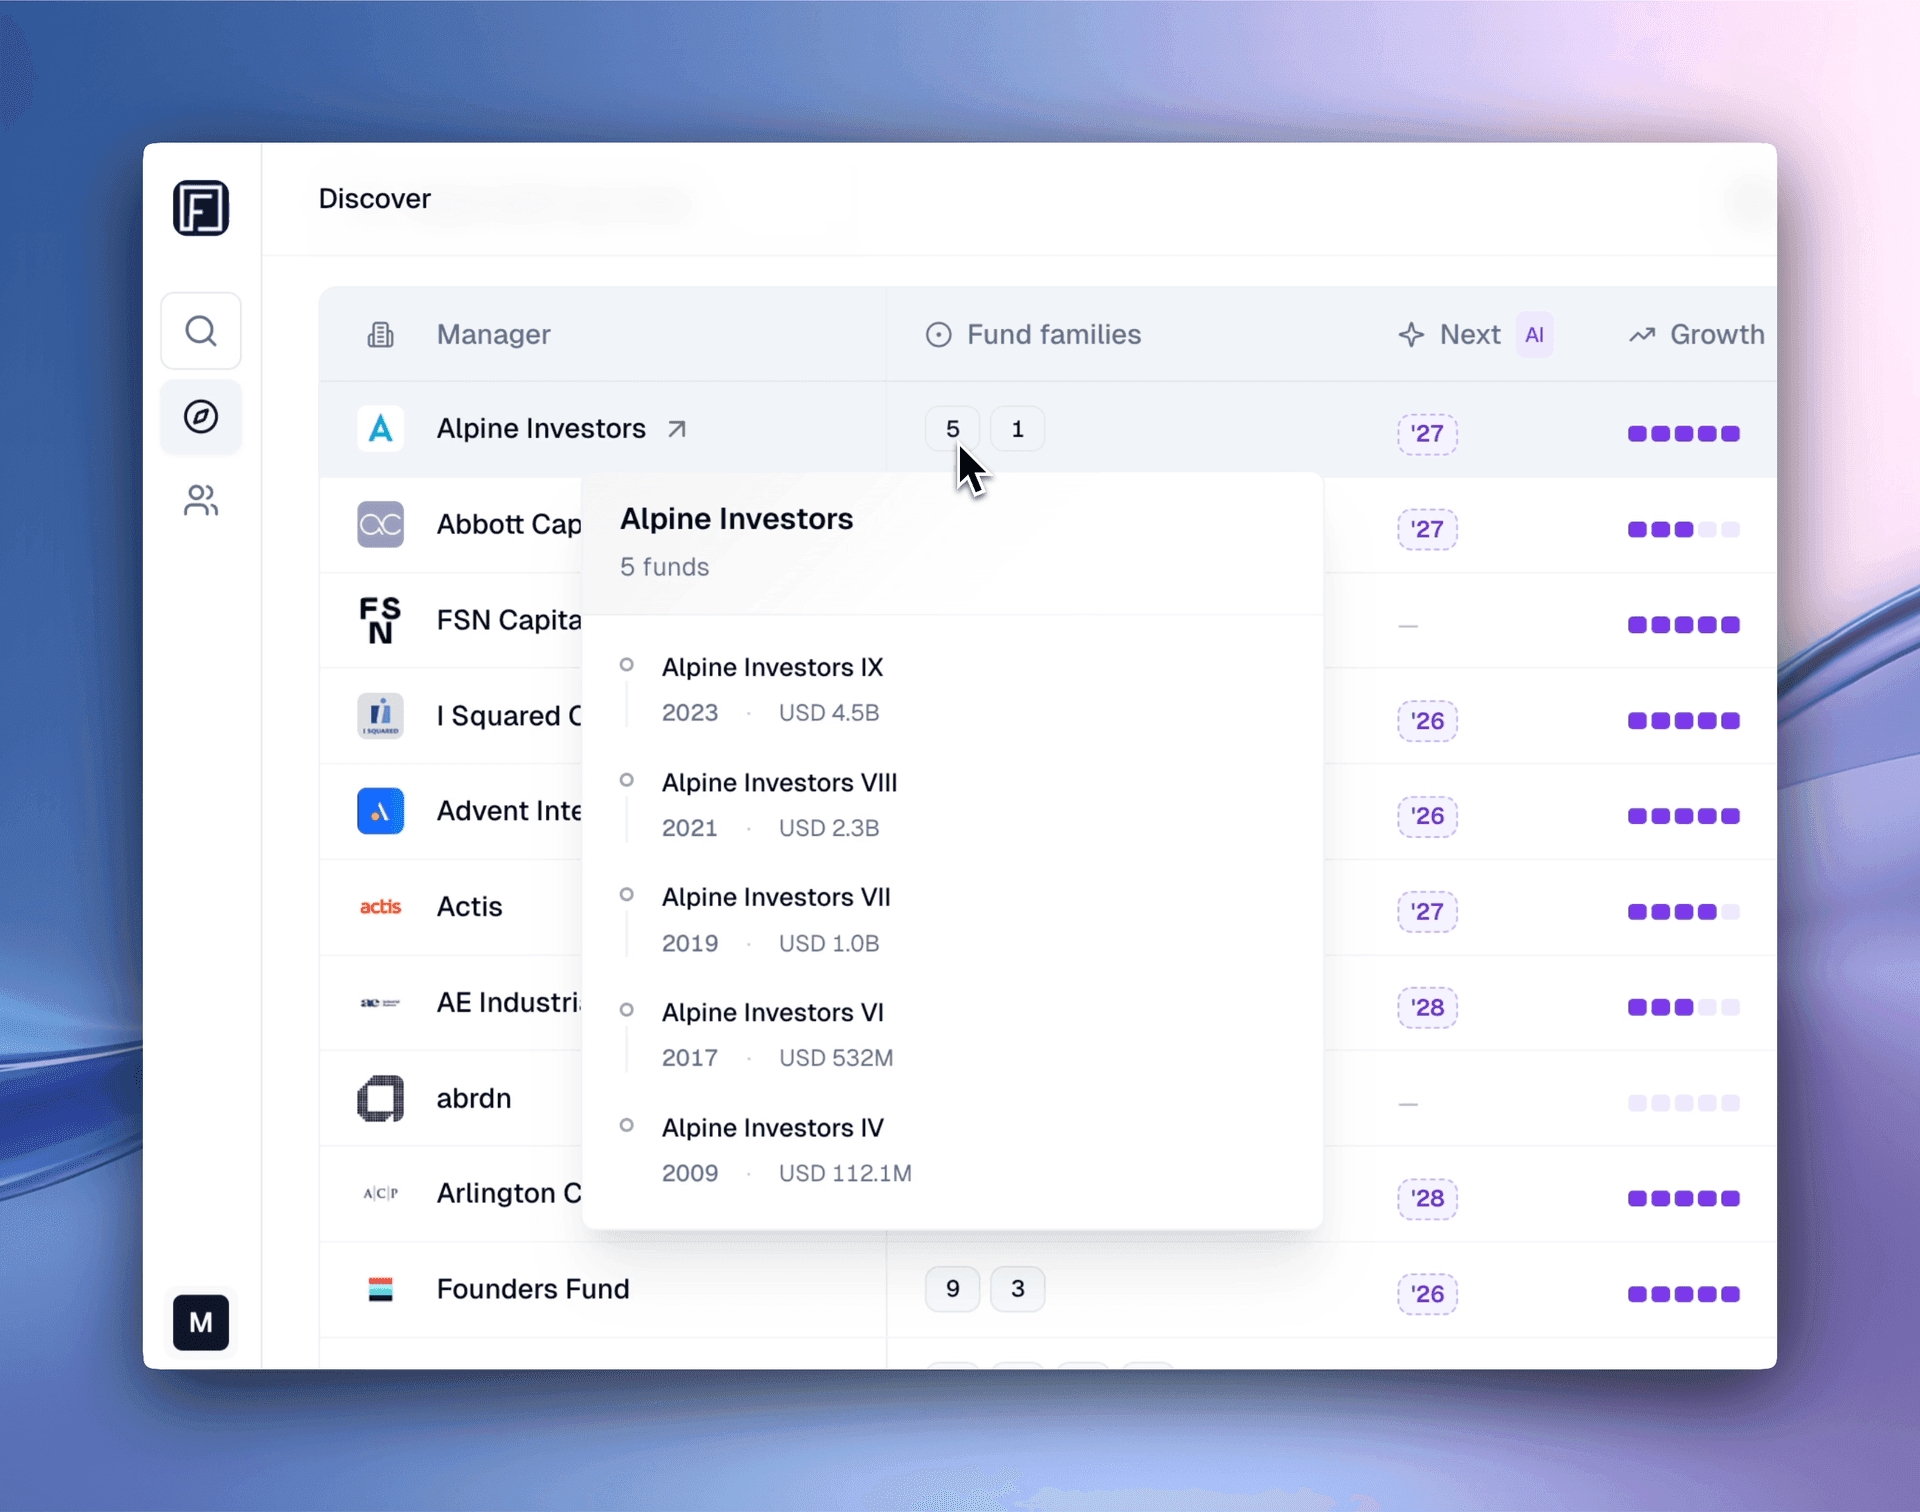Viewport: 1920px width, 1512px height.
Task: Click the USD 4.5B fund size
Action: point(829,713)
